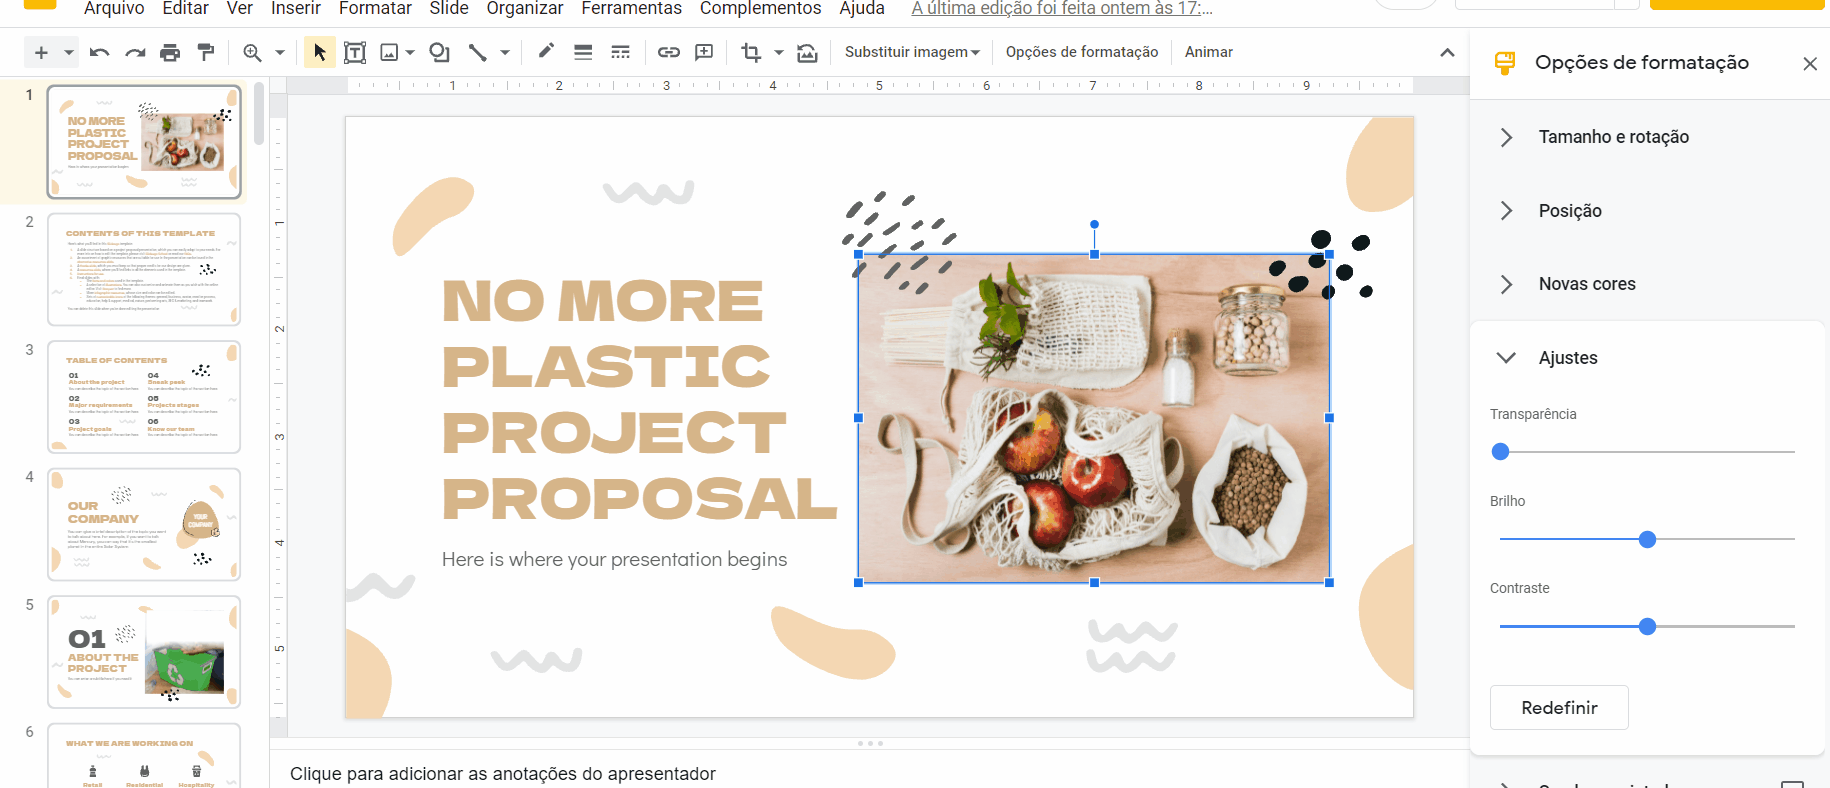Select the paint format roller icon
The image size is (1830, 788).
[206, 52]
